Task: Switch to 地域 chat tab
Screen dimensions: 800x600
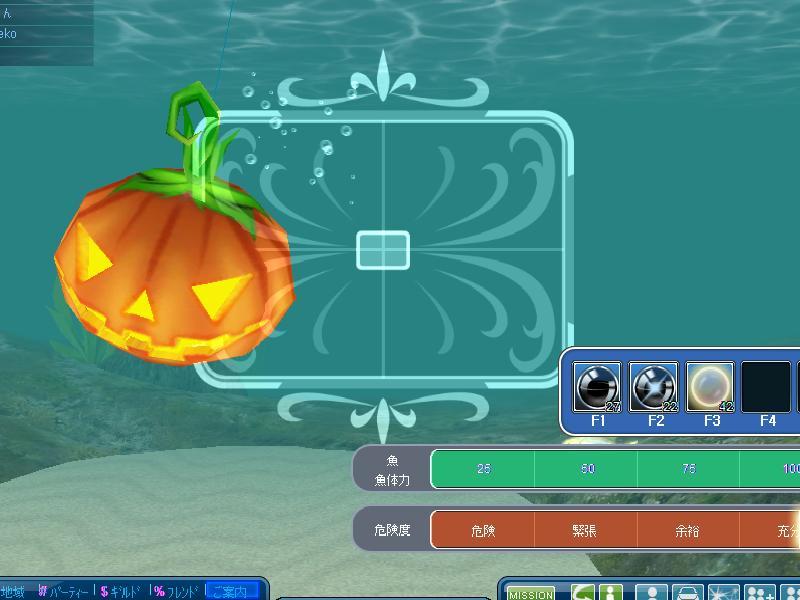Action: (x=13, y=591)
